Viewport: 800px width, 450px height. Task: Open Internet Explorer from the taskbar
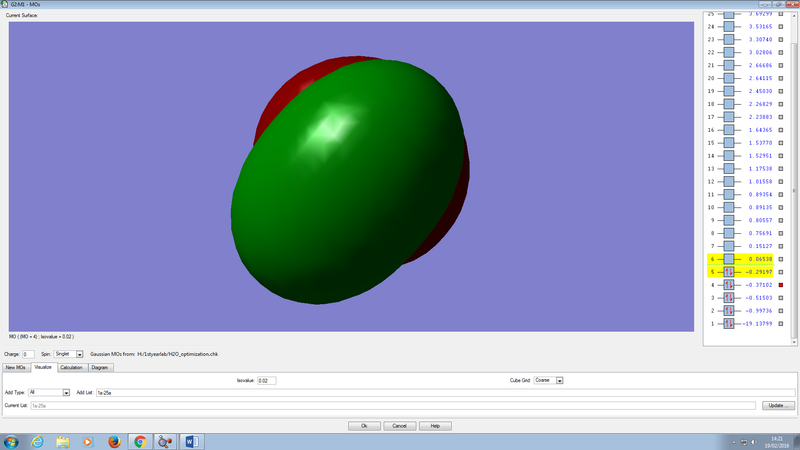click(37, 441)
